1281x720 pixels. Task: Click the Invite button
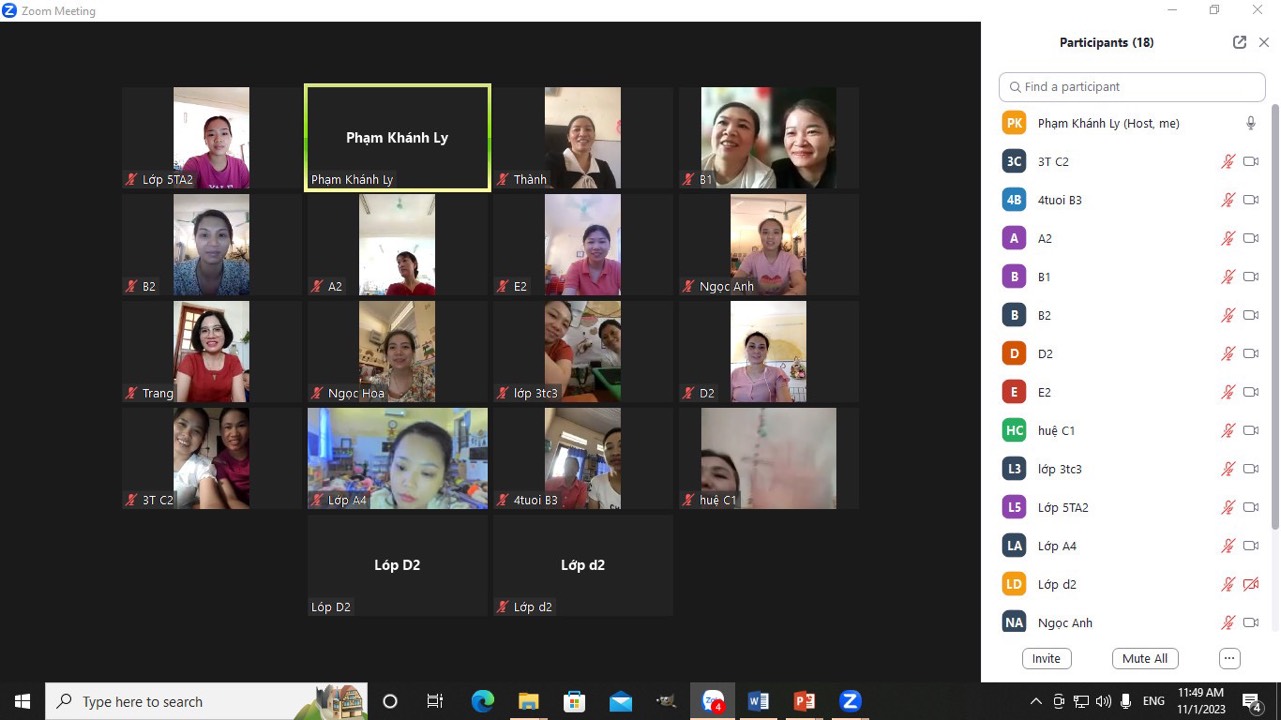[x=1046, y=658]
